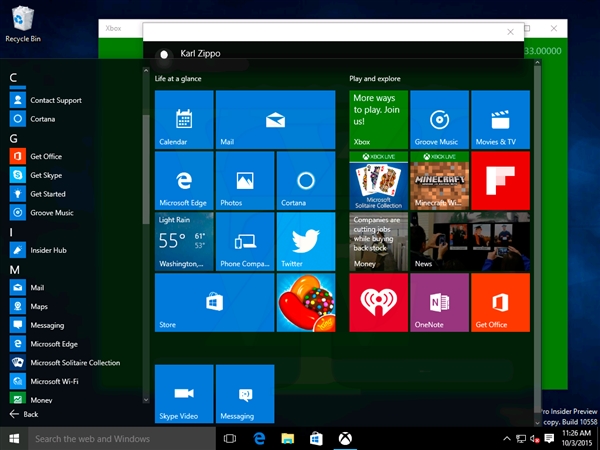This screenshot has width=600, height=450.
Task: Open the Store tile
Action: pos(214,303)
